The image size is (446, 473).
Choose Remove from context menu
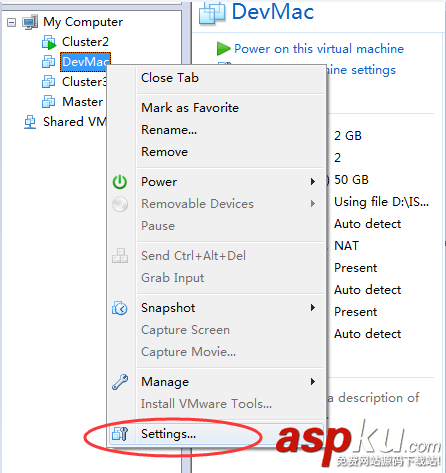pos(165,152)
